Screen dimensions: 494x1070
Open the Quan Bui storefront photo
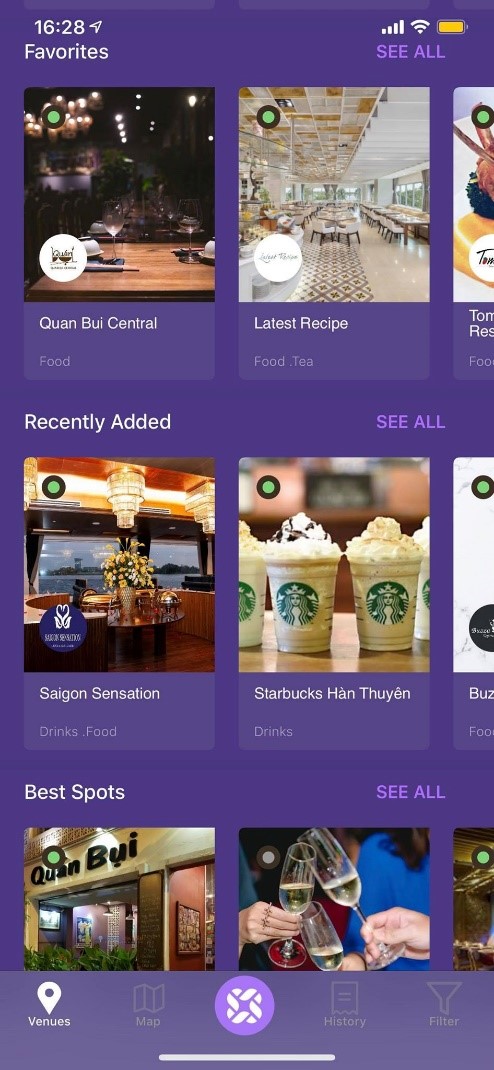(x=119, y=899)
